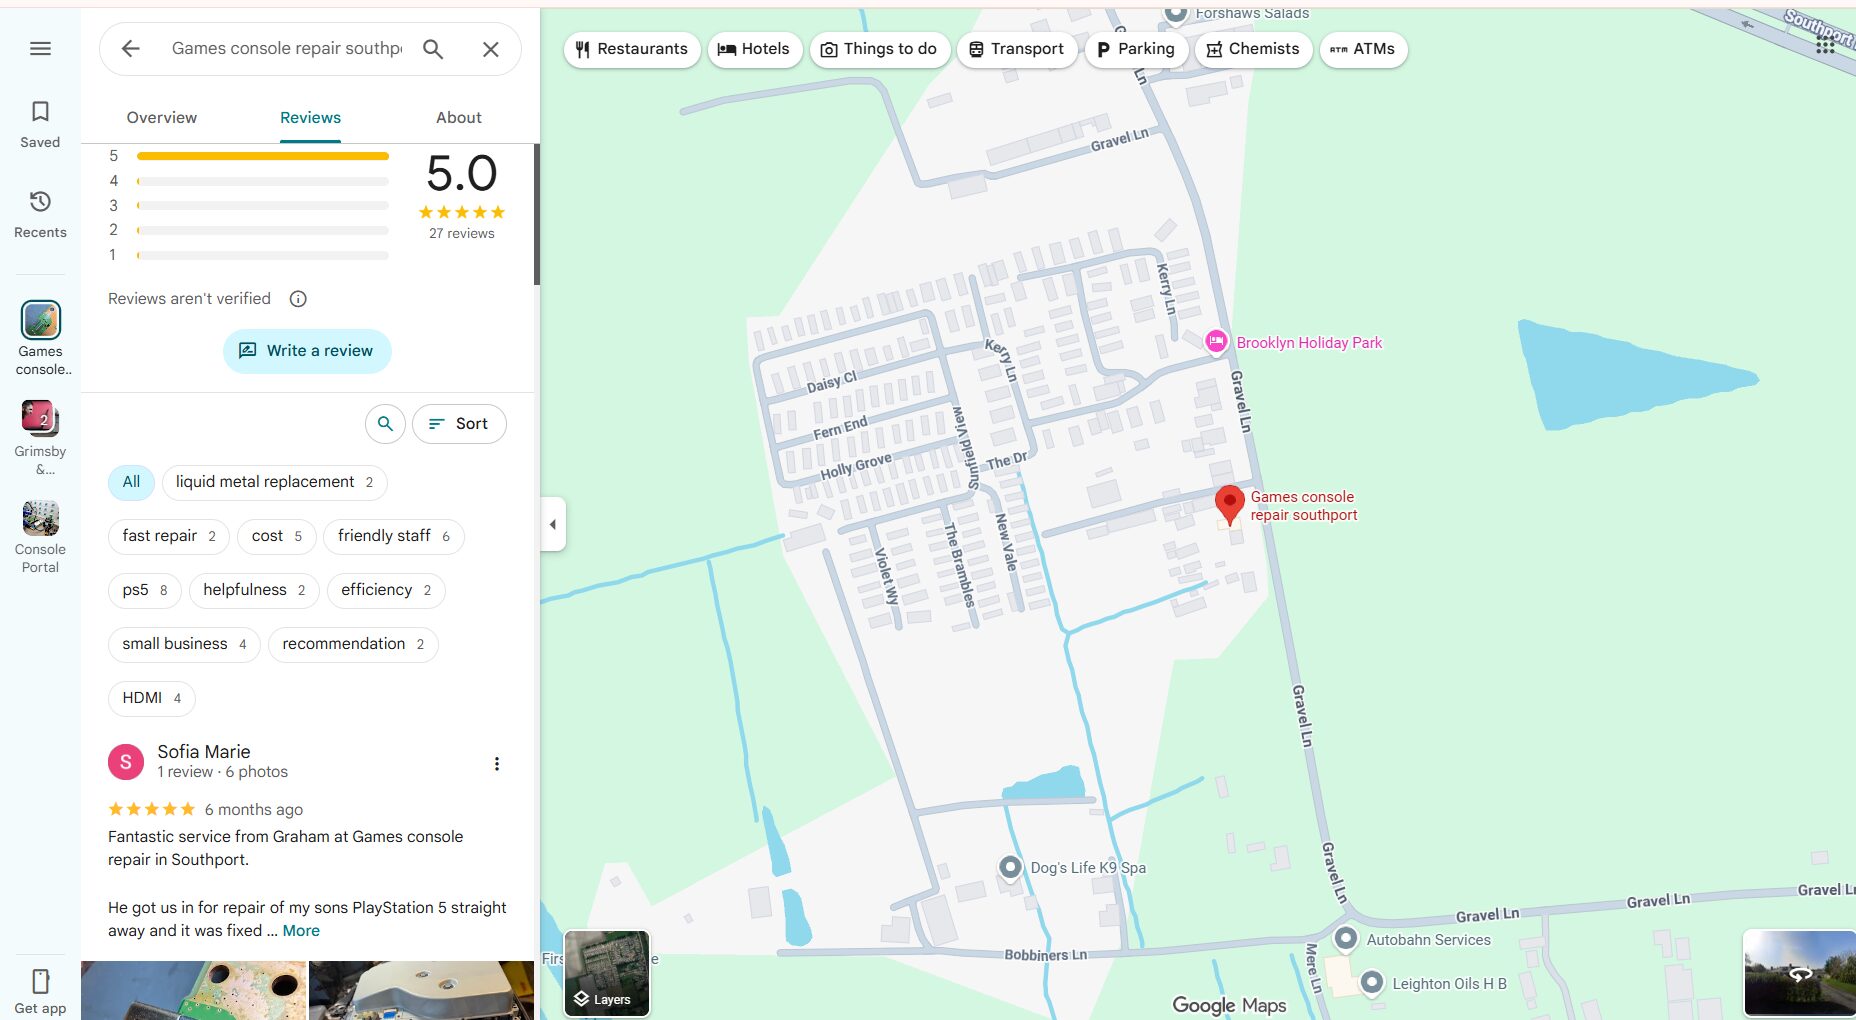1856x1020 pixels.
Task: Click Forshaws Salads map marker
Action: point(1176,13)
